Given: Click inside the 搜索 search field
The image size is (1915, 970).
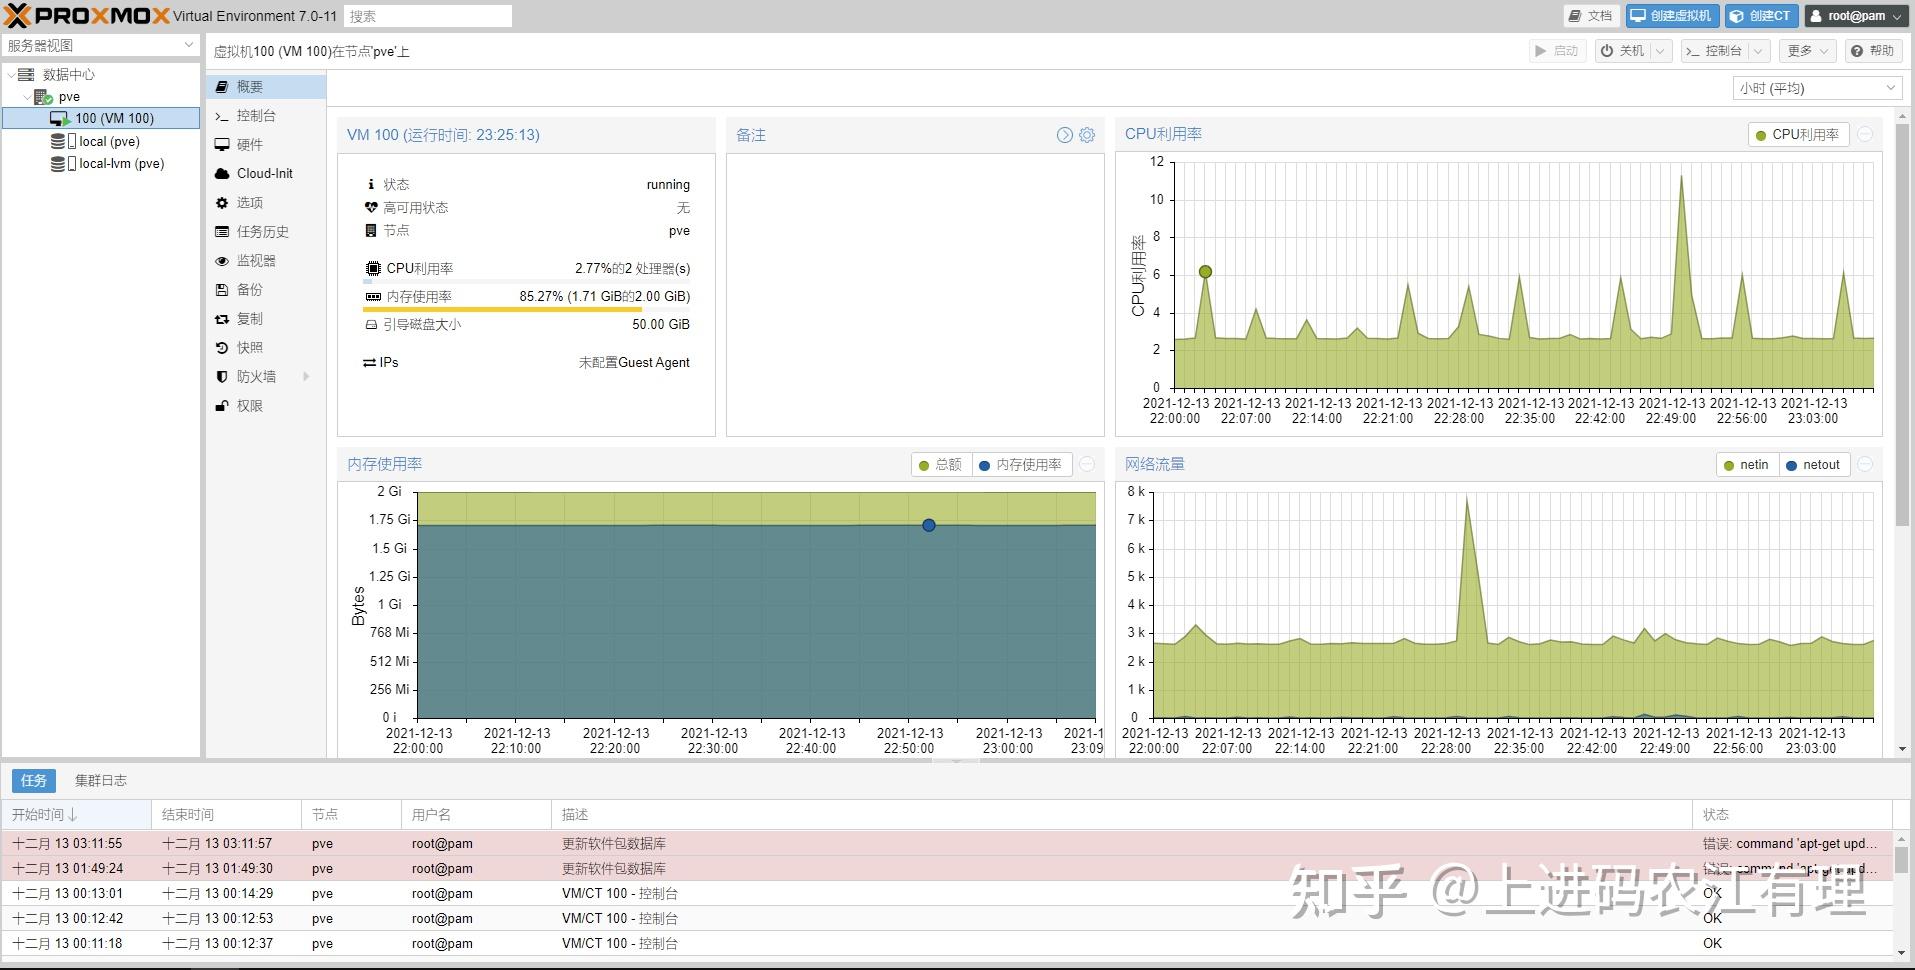Looking at the screenshot, I should (x=428, y=15).
